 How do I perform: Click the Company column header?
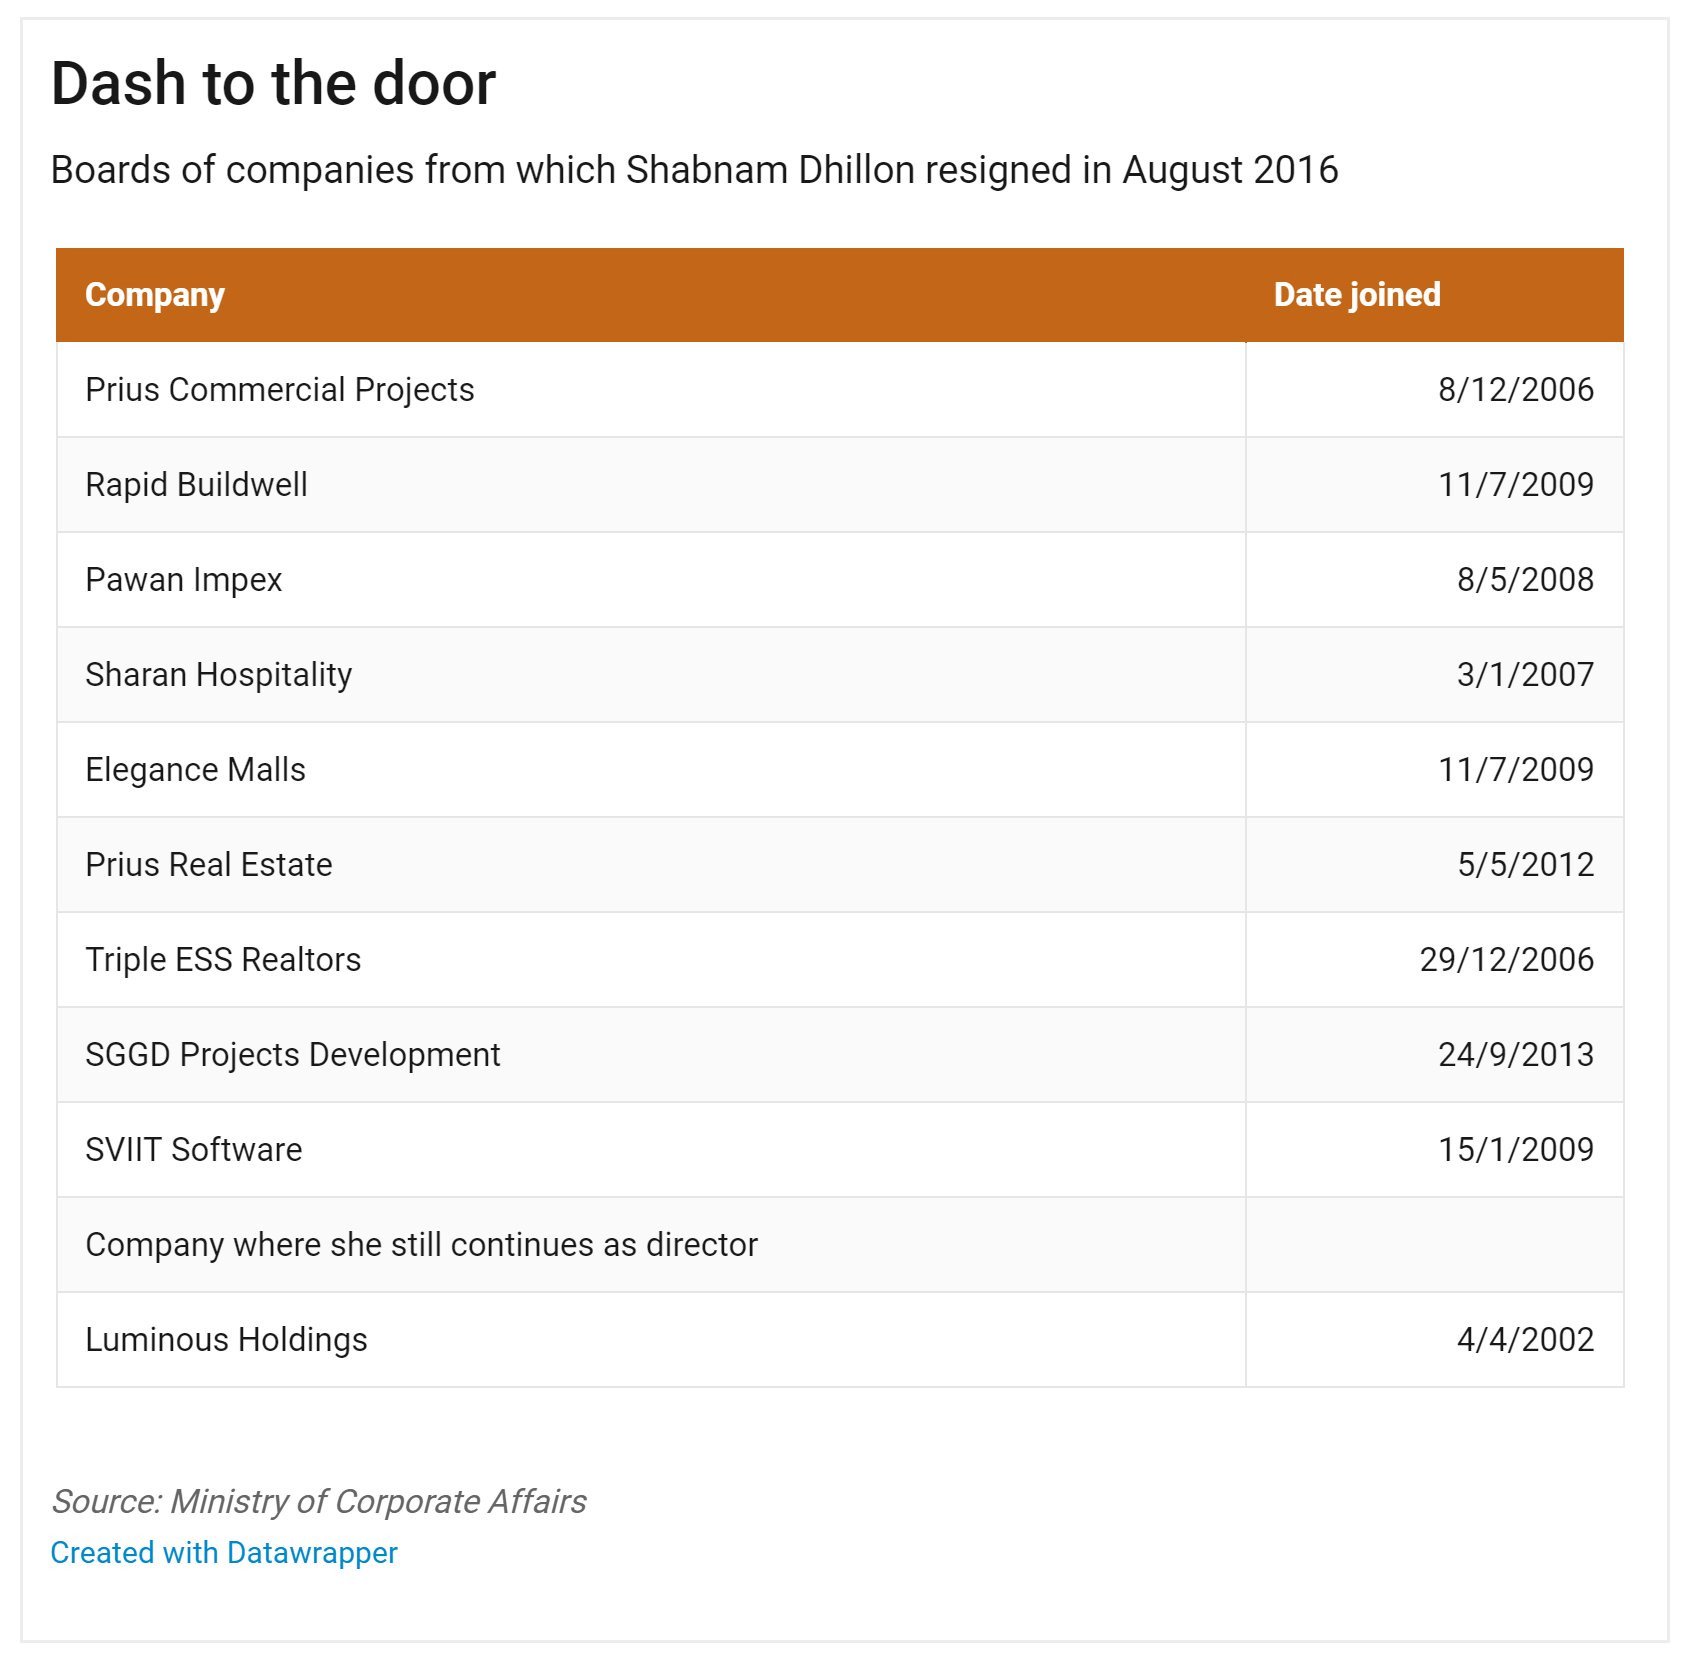click(155, 295)
